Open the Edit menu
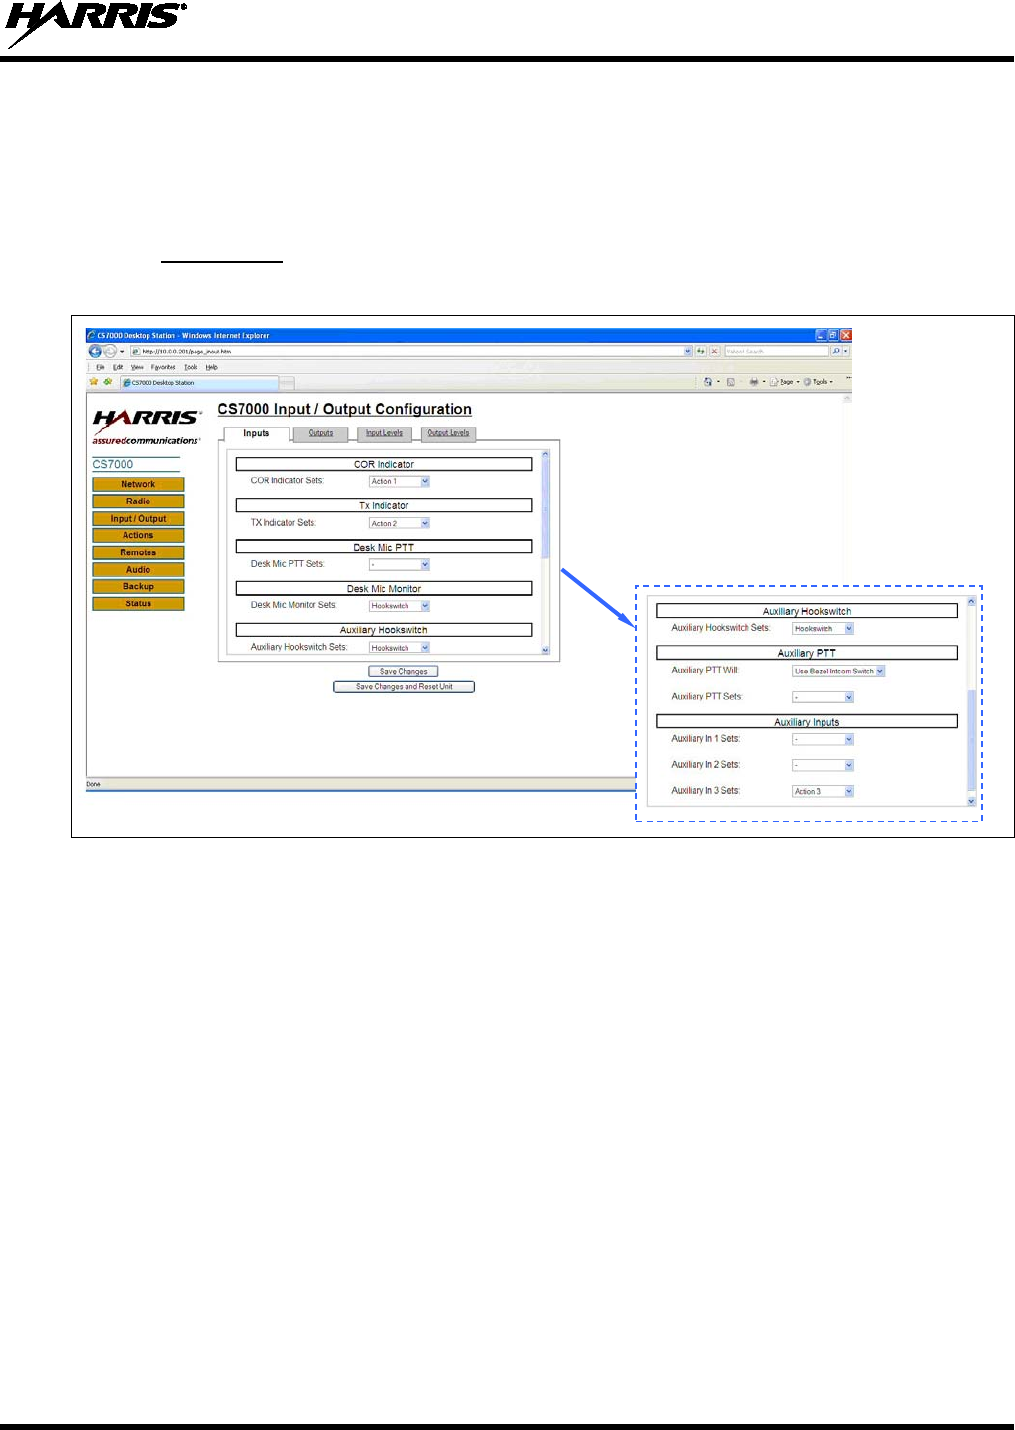This screenshot has width=1015, height=1430. pyautogui.click(x=118, y=367)
